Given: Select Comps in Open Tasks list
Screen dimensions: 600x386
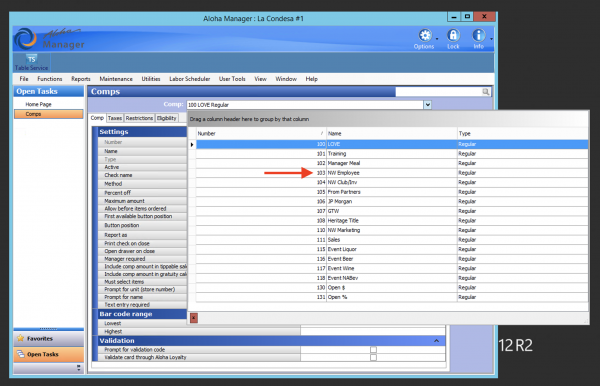Looking at the screenshot, I should 49,114.
